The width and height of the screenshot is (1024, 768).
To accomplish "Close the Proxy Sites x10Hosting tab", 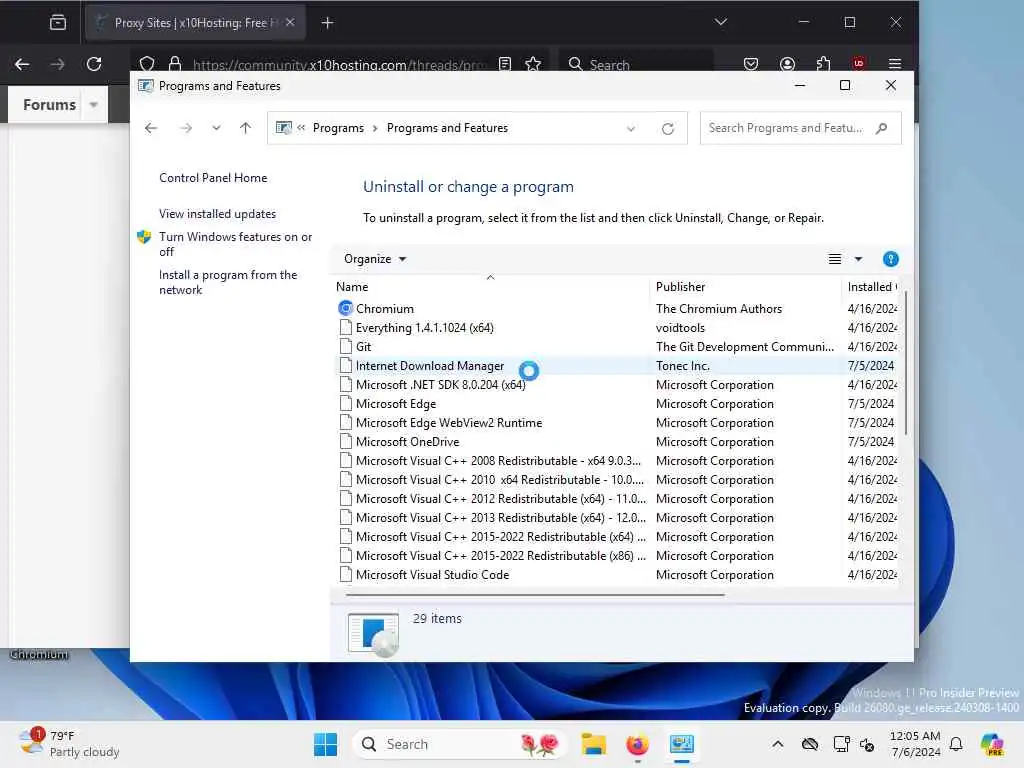I will [290, 23].
